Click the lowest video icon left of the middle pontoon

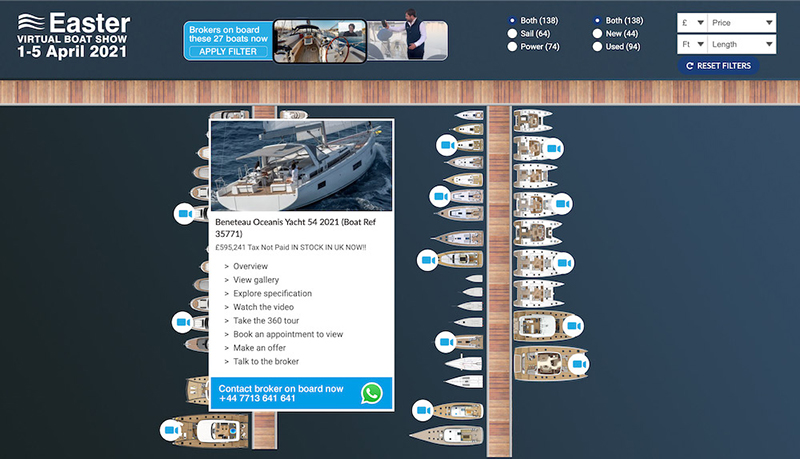423,410
